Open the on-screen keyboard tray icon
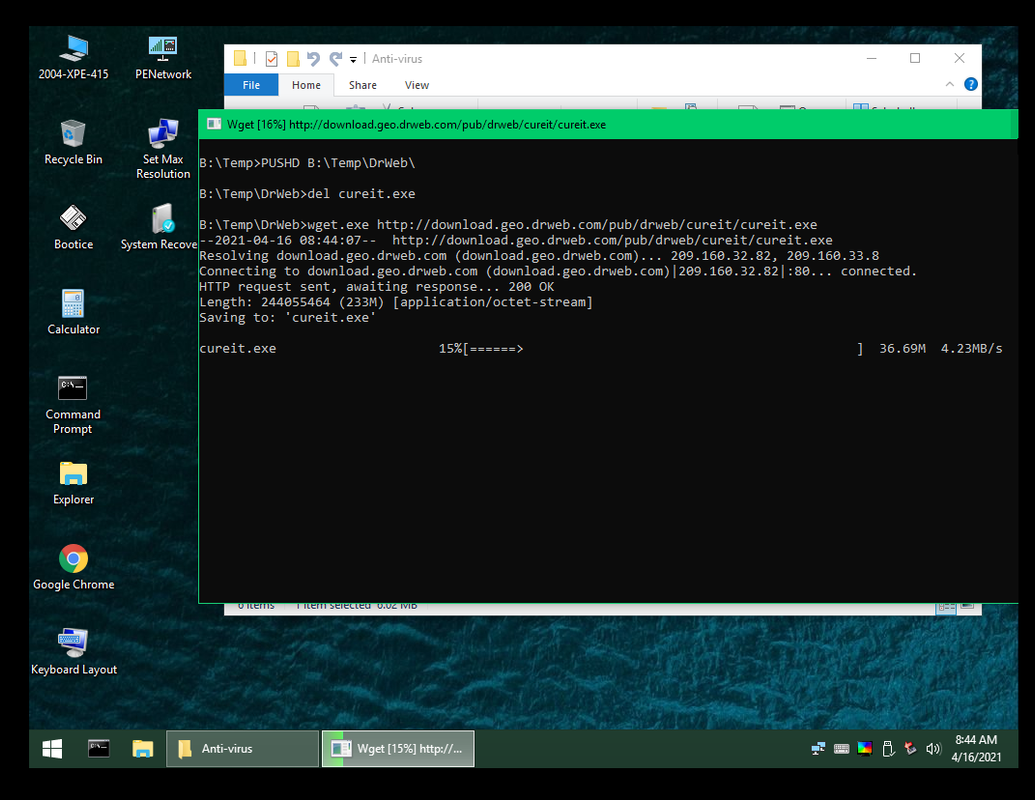The width and height of the screenshot is (1035, 800). [x=842, y=749]
